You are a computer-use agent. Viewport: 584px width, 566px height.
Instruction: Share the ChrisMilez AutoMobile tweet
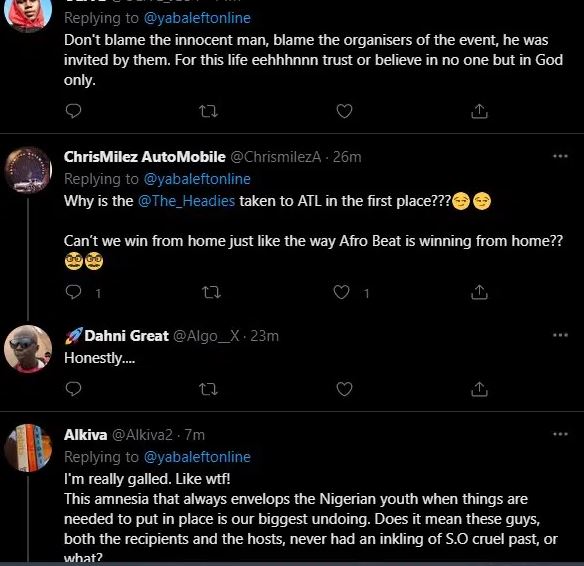tap(479, 292)
